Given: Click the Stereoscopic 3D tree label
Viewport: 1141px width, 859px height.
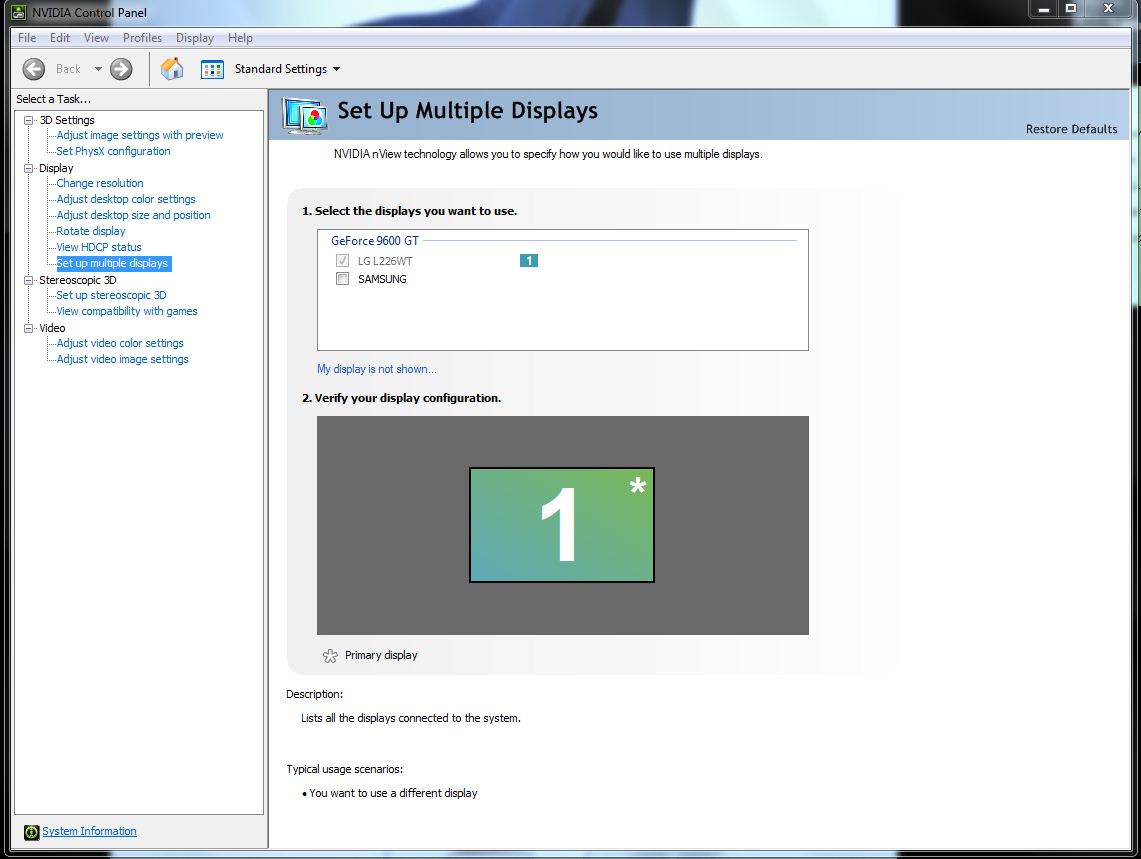Looking at the screenshot, I should point(78,280).
